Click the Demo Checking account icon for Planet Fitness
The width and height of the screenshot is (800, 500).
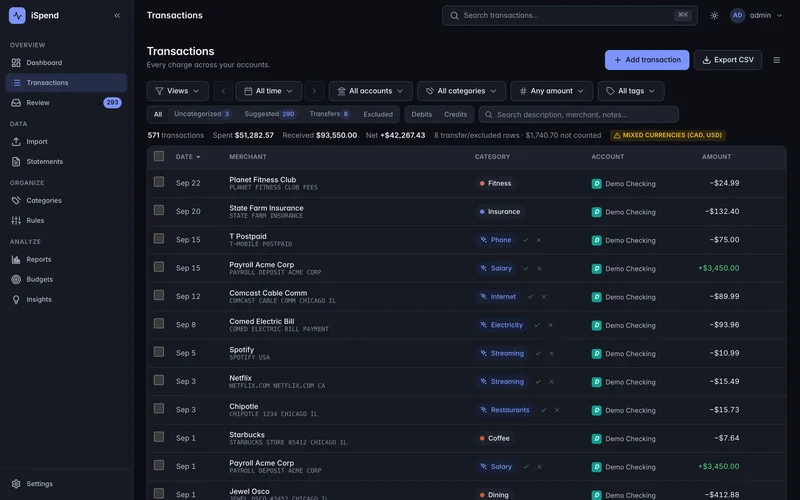pos(596,184)
